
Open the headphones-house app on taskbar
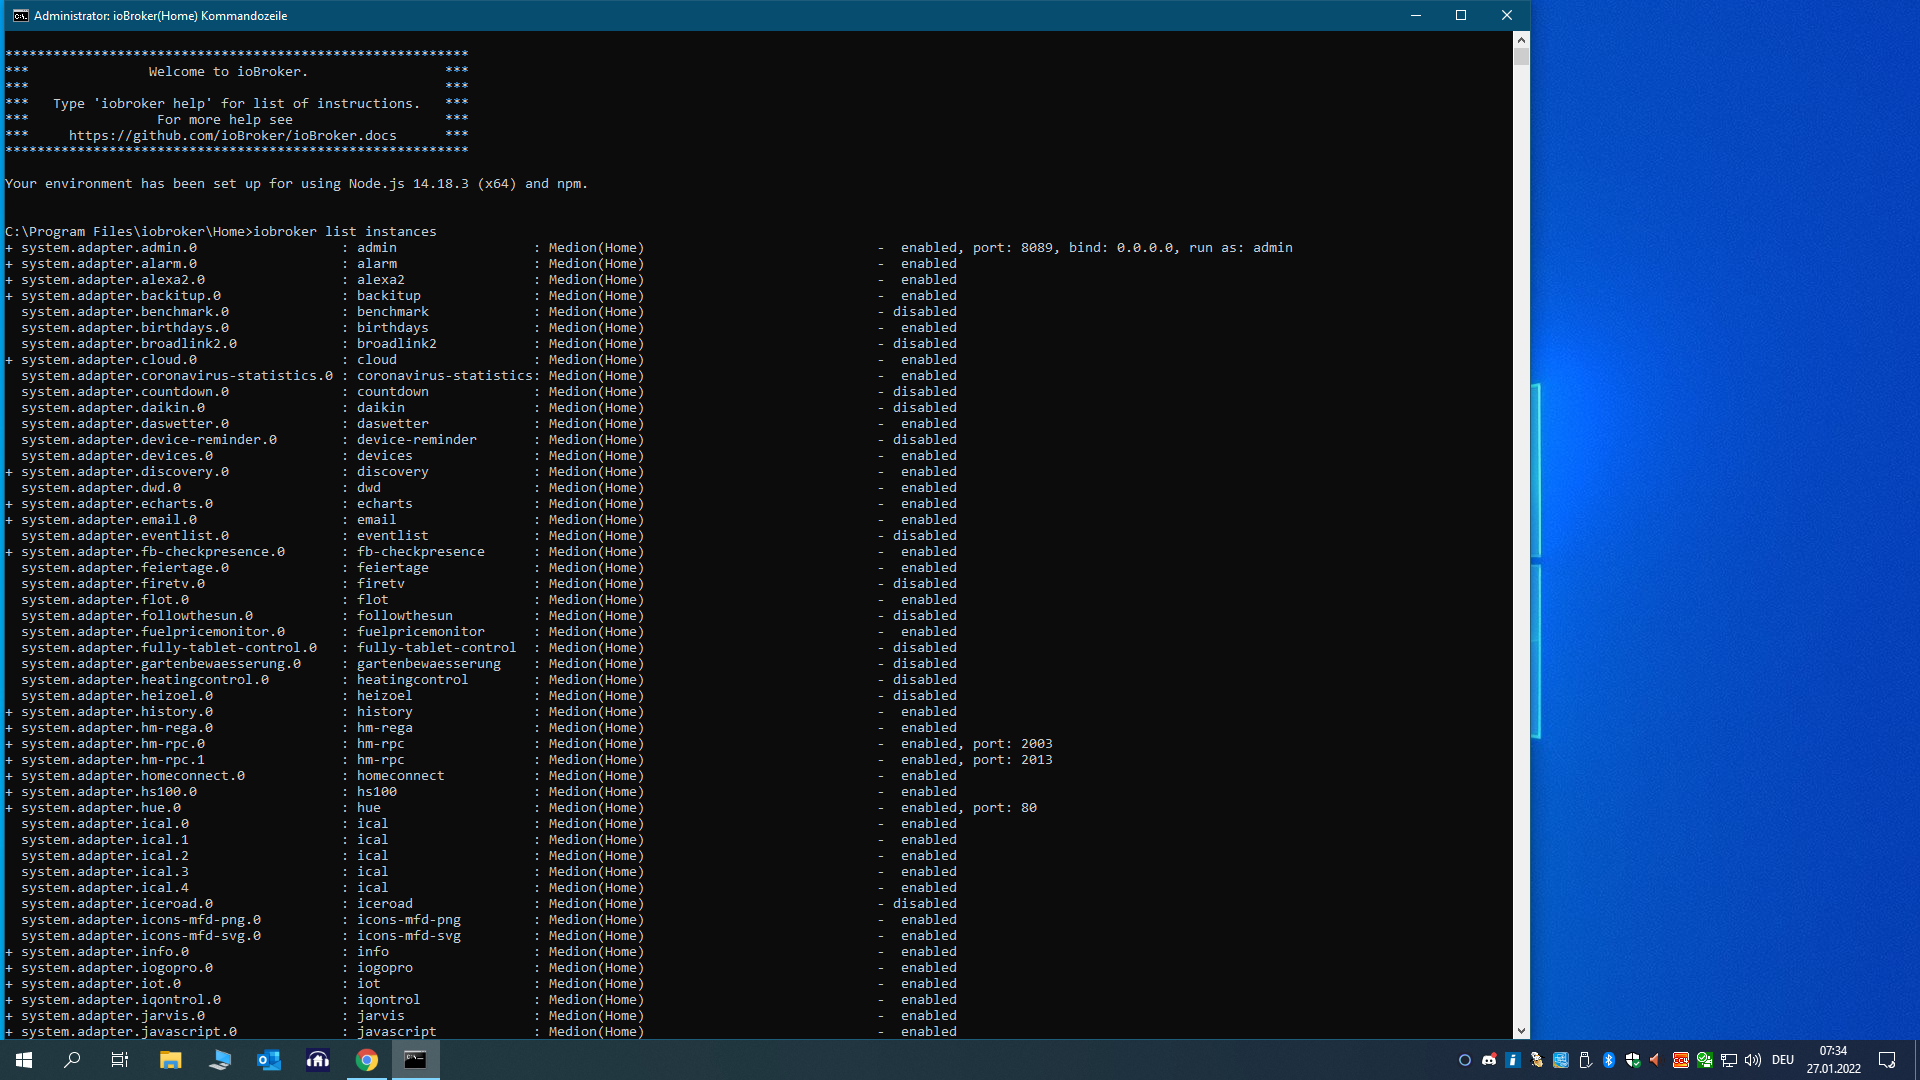coord(318,1060)
